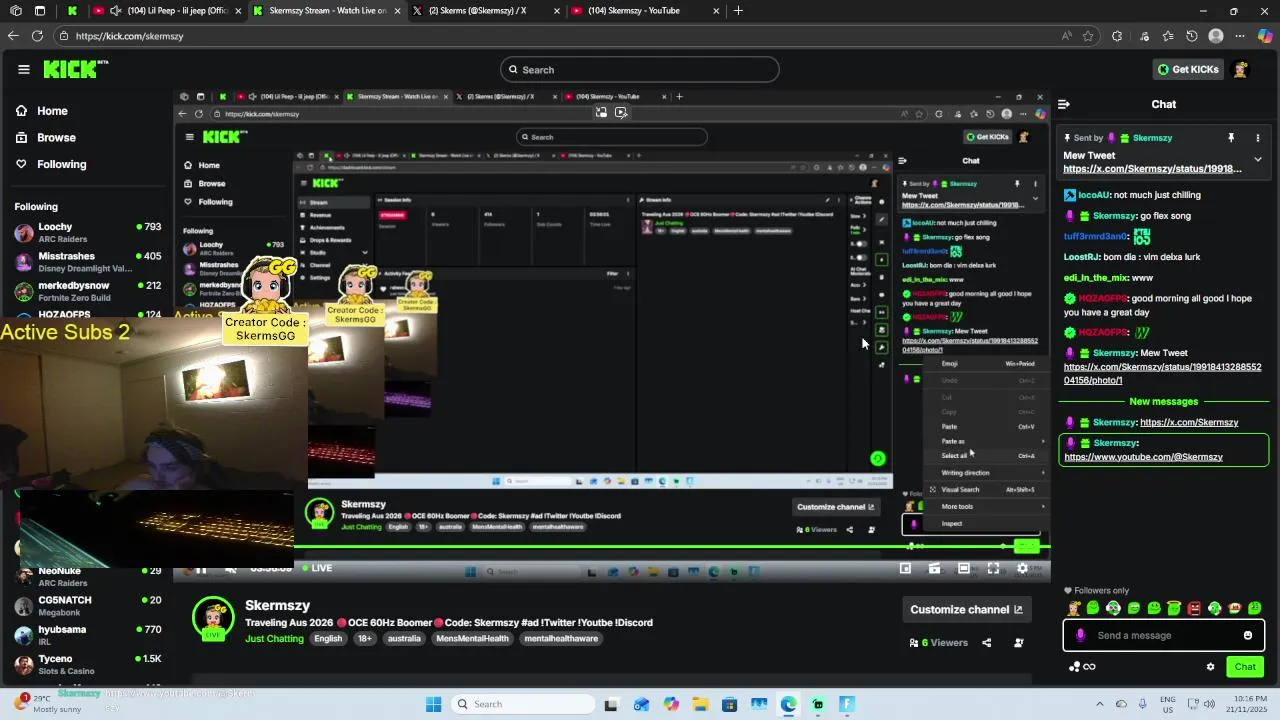
Task: Refresh the page with the browser reload icon
Action: coord(37,36)
